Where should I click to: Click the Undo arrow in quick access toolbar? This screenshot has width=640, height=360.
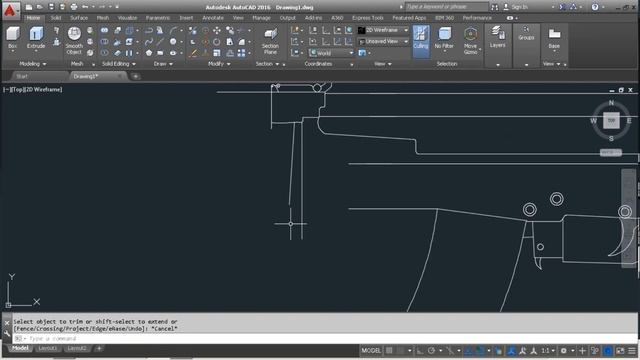point(85,7)
